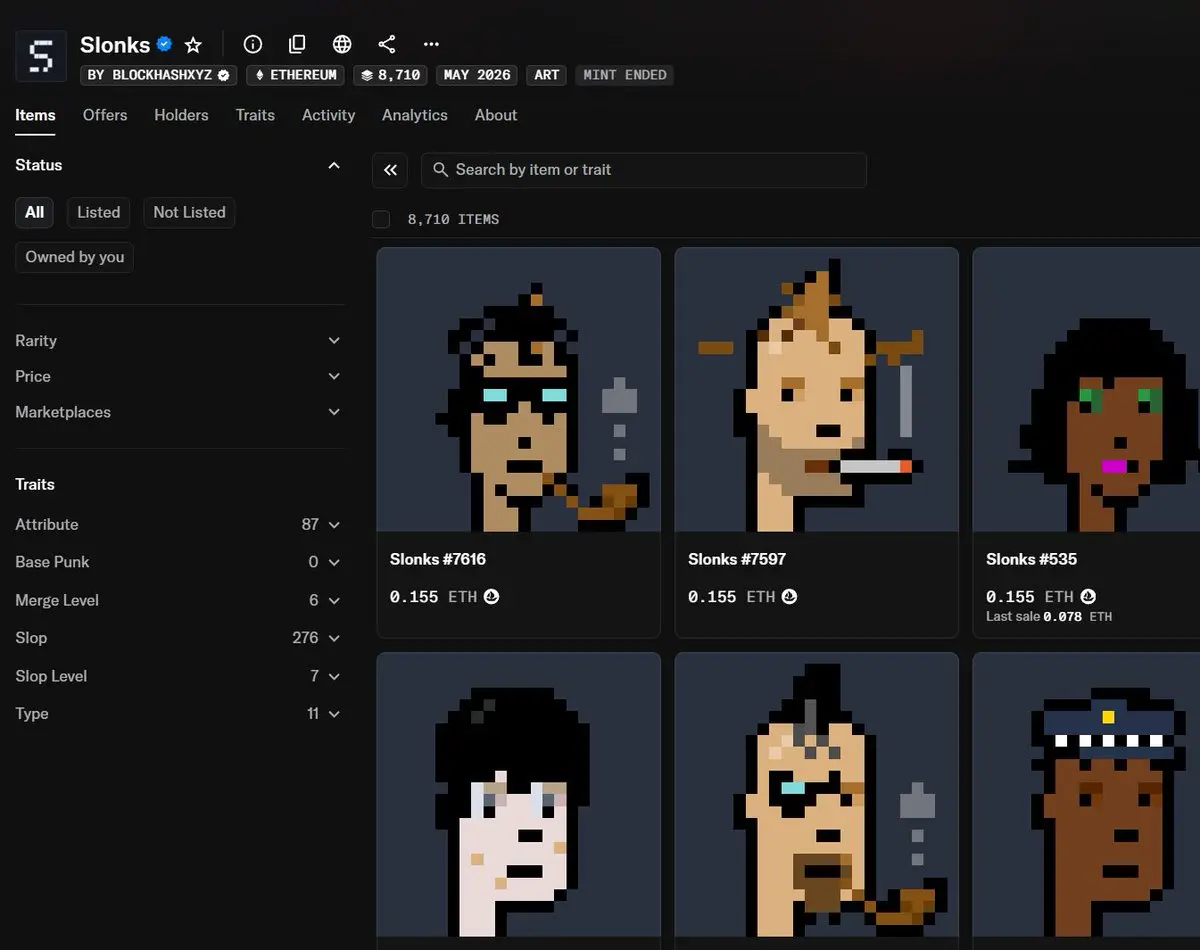Viewport: 1200px width, 950px height.
Task: Open the Offers tab
Action: click(105, 115)
